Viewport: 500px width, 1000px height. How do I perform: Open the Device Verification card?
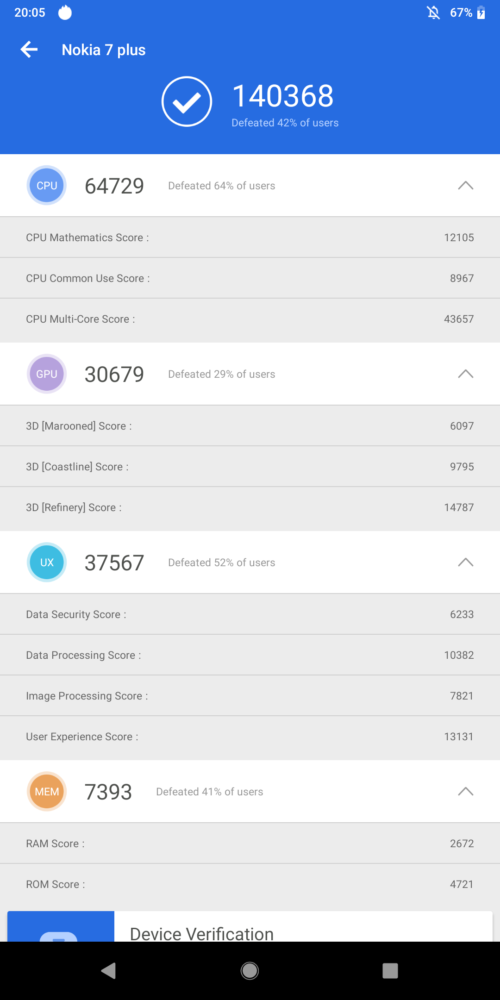249,926
